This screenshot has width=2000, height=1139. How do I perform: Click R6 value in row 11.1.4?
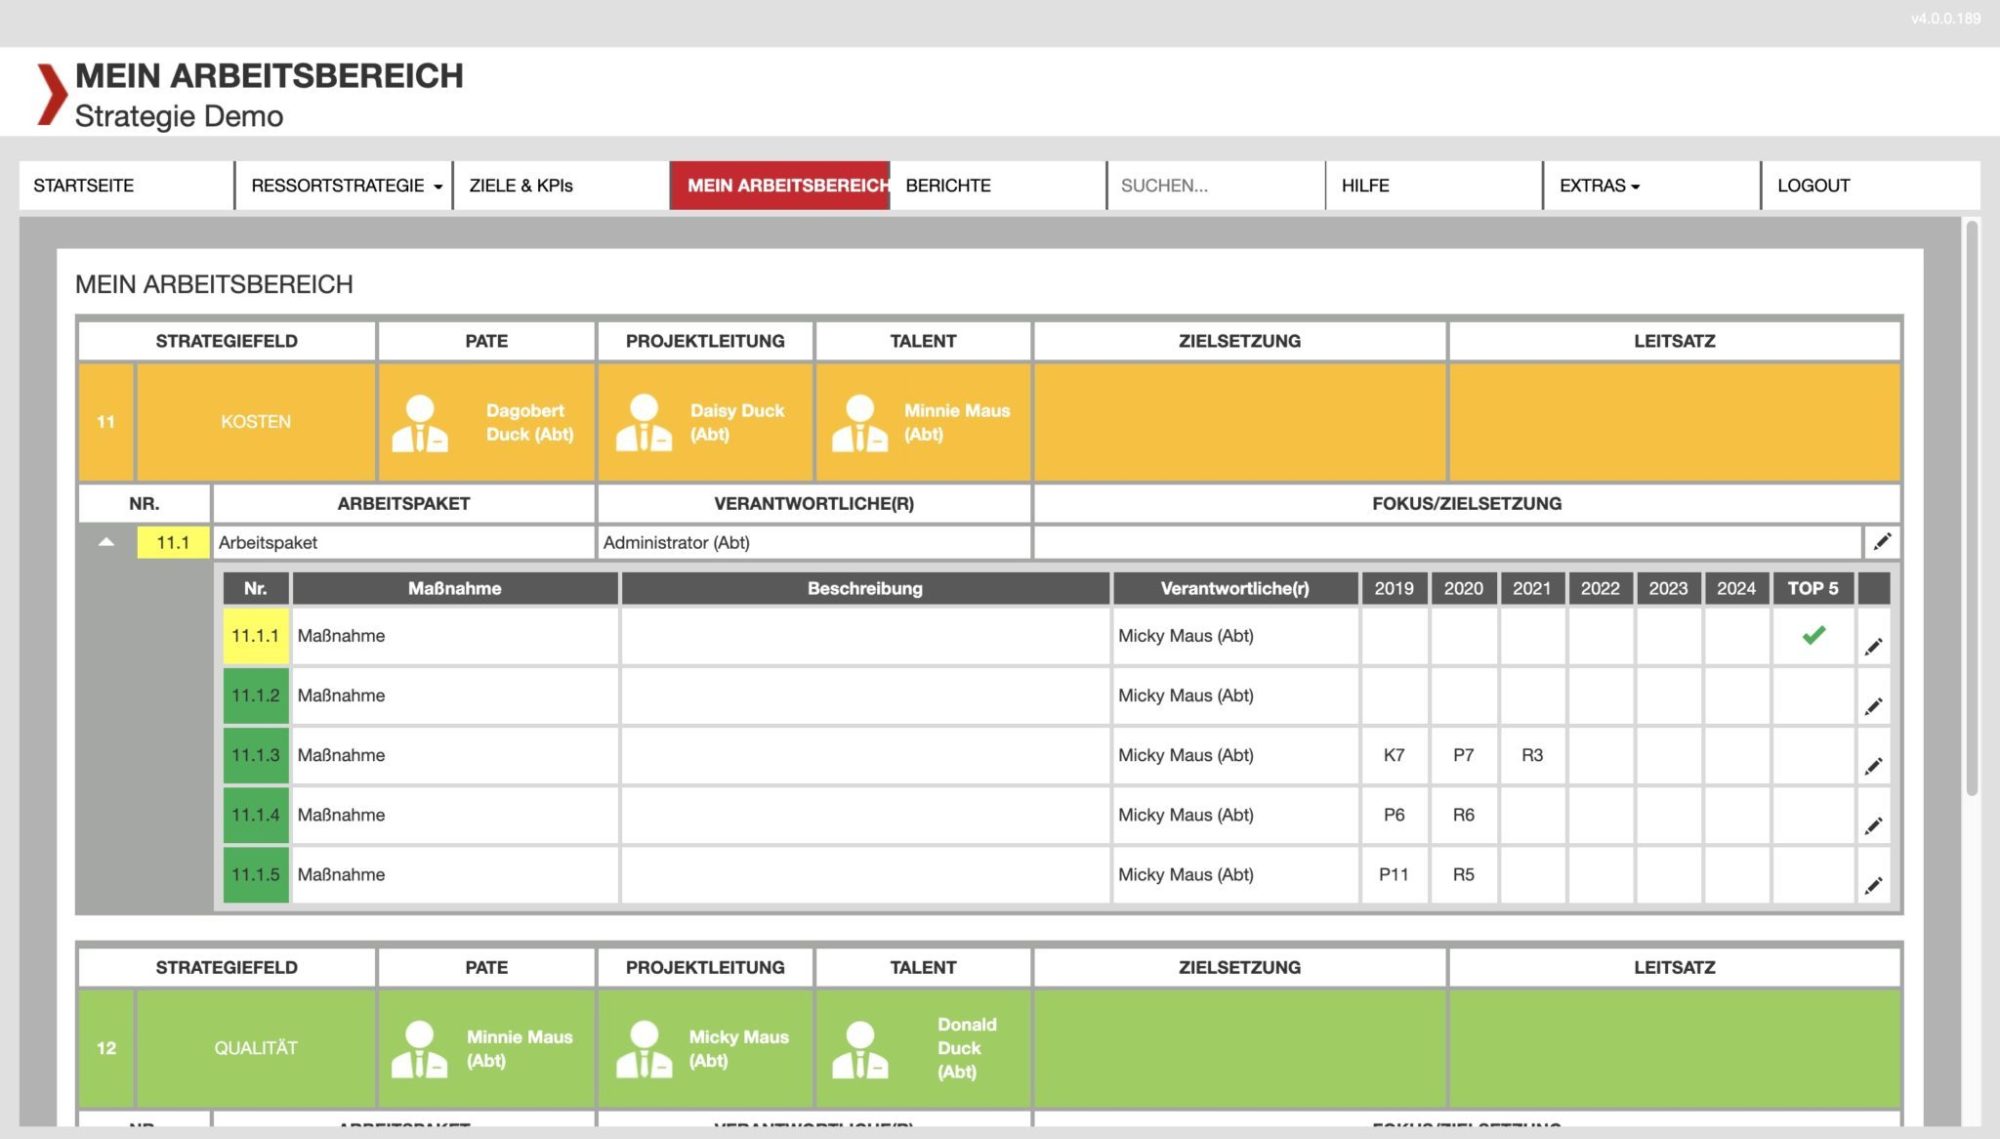click(1463, 815)
